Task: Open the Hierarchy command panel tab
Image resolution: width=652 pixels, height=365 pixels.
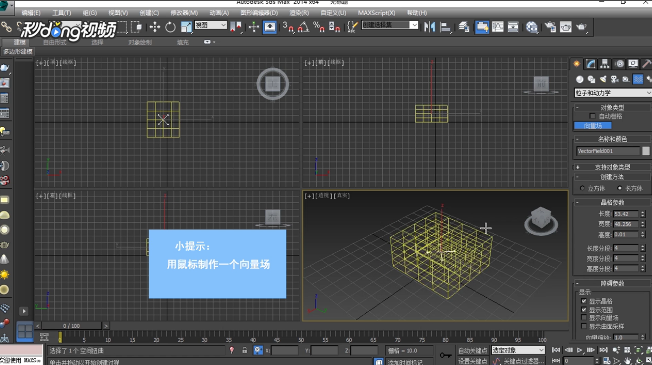Action: tap(605, 64)
